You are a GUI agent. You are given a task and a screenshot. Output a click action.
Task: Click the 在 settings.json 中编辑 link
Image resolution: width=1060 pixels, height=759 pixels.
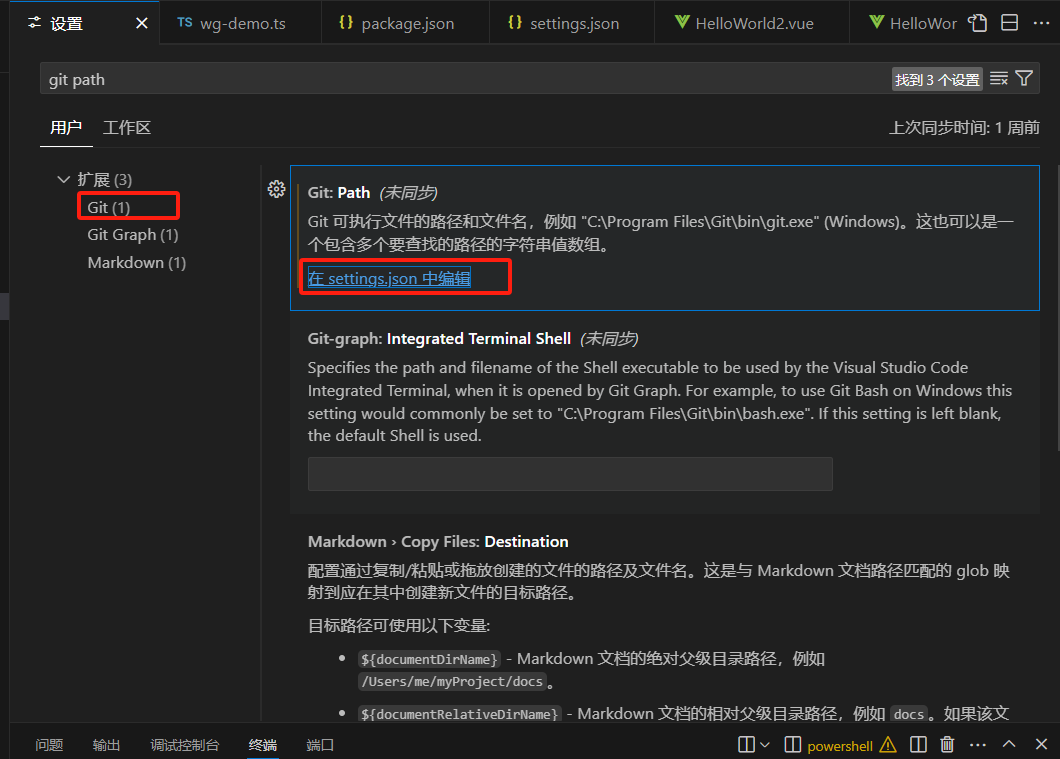[389, 278]
